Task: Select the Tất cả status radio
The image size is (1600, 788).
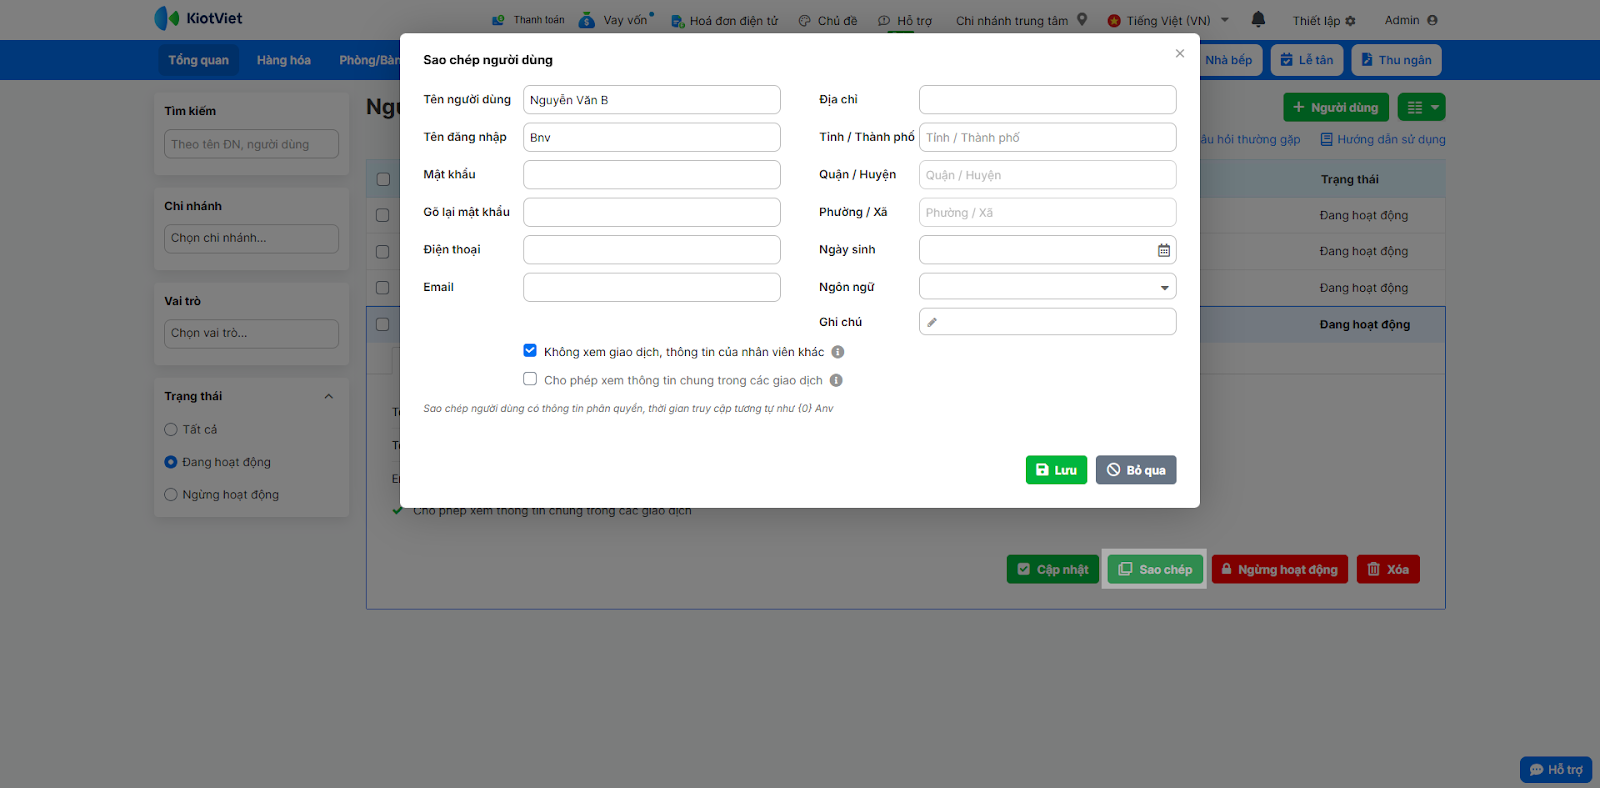Action: point(171,429)
